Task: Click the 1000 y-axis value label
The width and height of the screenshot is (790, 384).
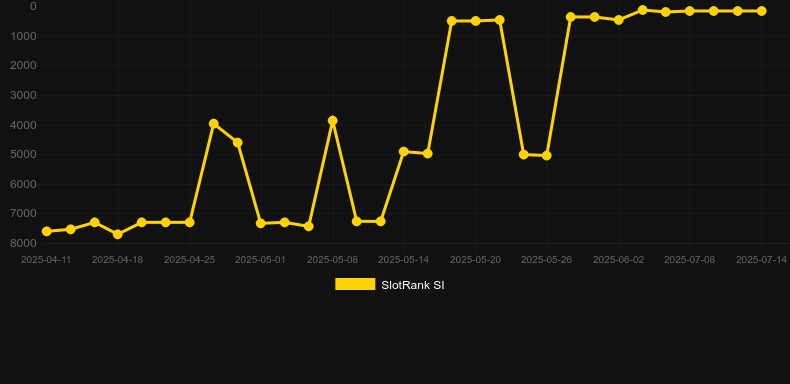Action: [24, 36]
